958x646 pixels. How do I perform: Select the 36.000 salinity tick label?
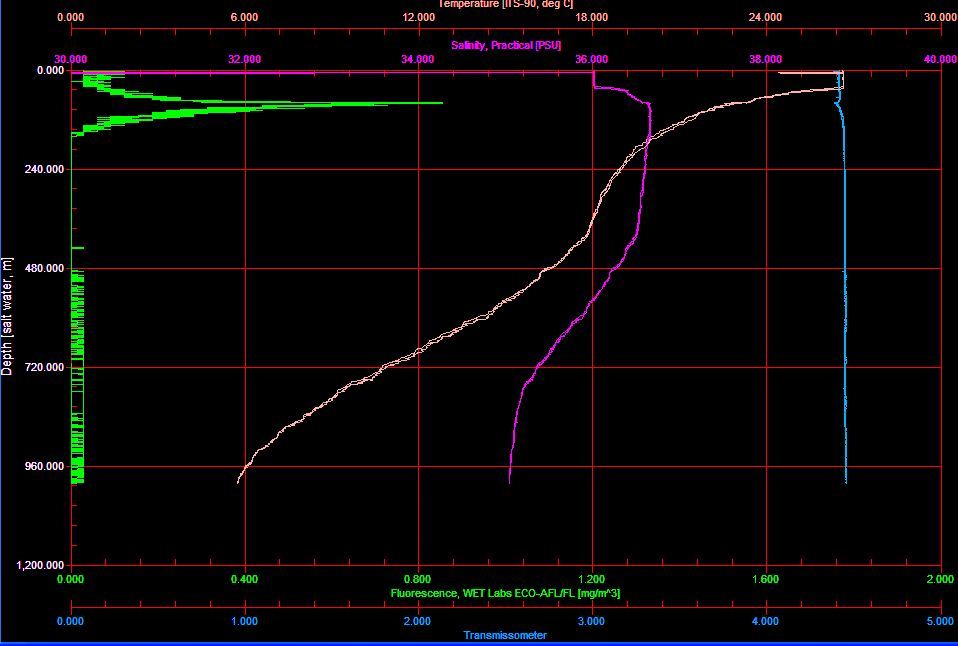point(592,59)
